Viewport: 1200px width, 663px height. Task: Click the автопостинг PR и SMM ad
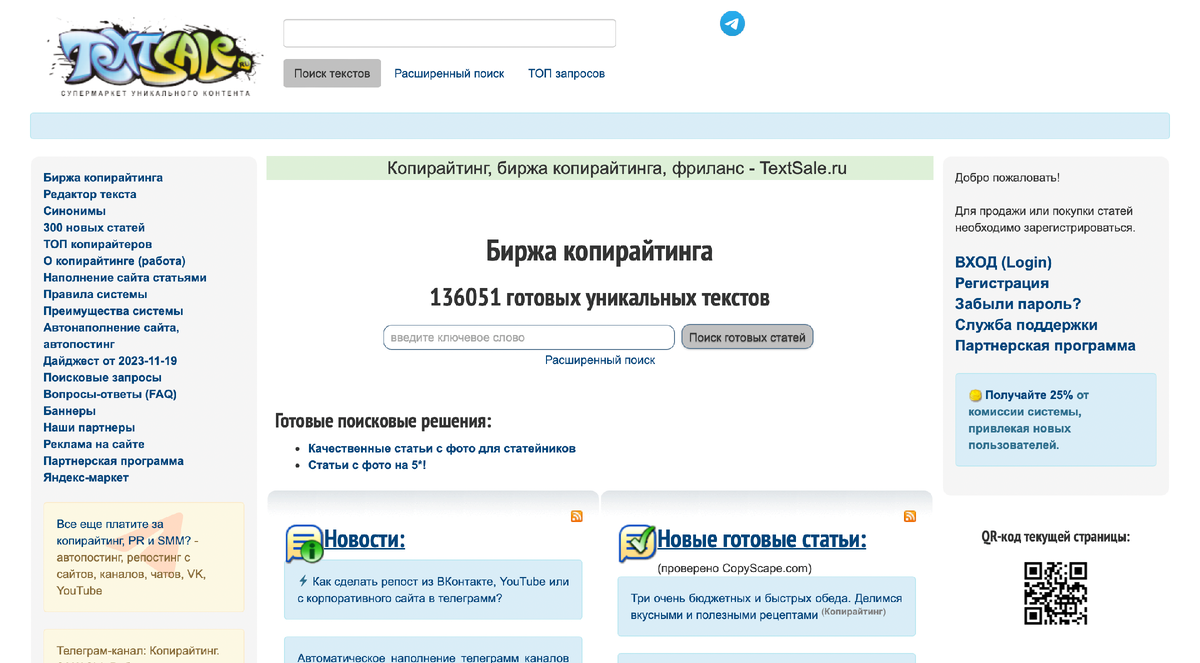click(144, 557)
